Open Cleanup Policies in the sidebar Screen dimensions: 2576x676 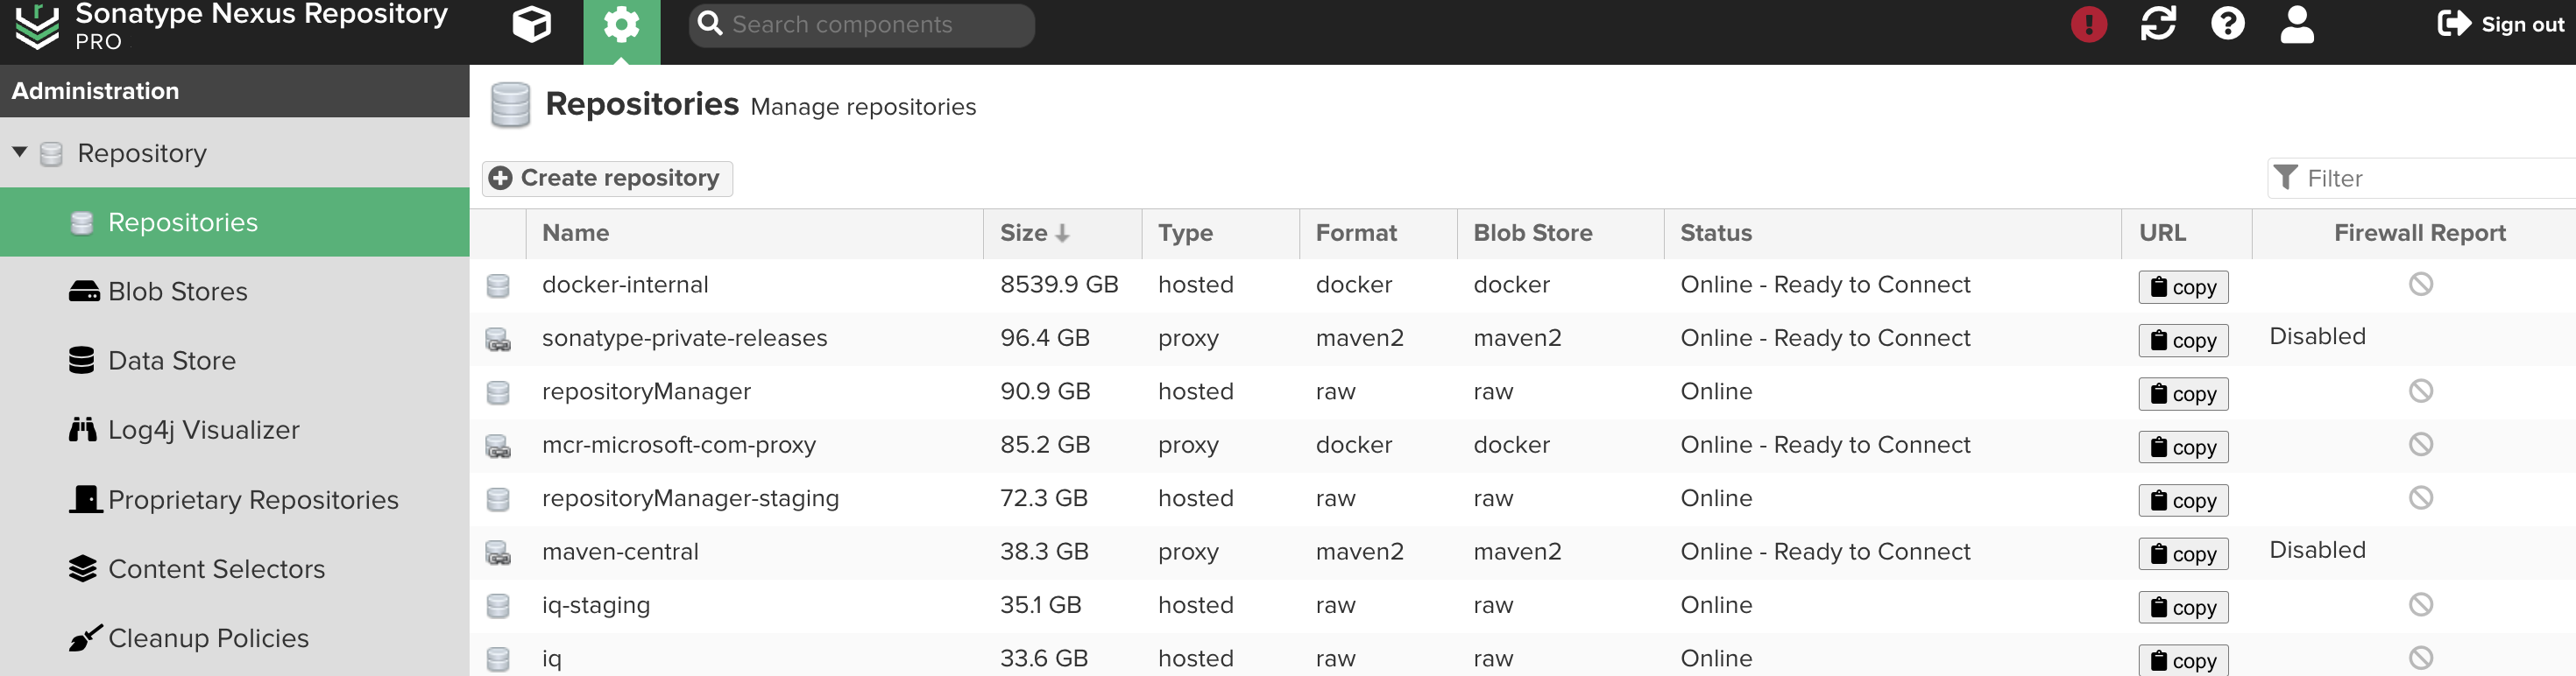(x=235, y=638)
